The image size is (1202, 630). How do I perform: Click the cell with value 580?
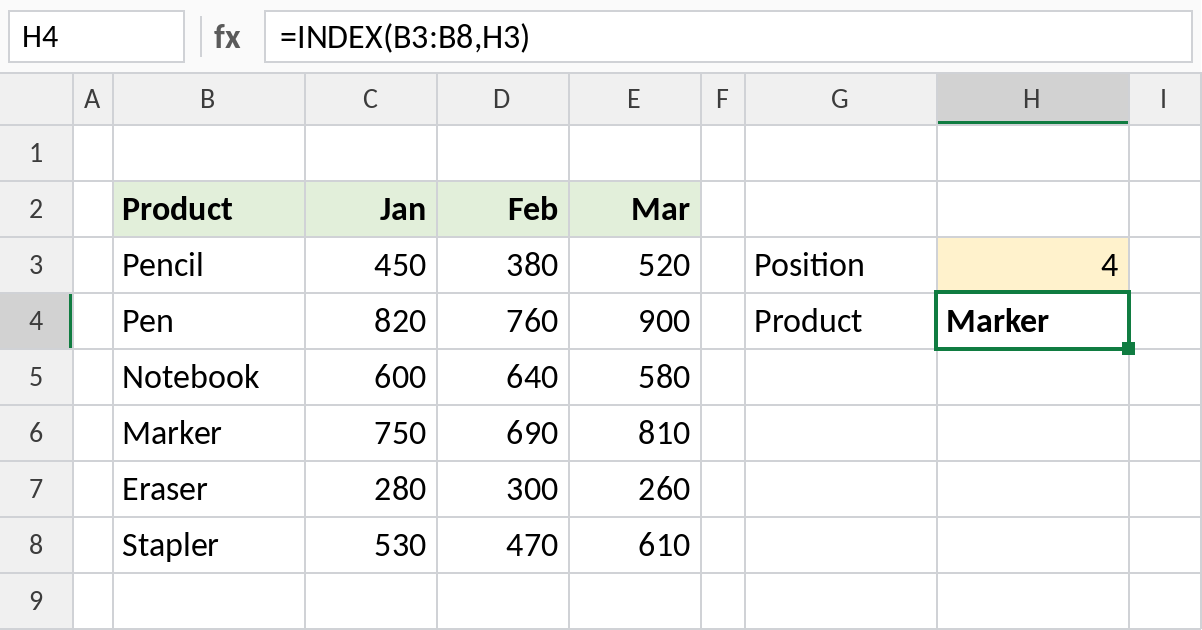point(635,377)
